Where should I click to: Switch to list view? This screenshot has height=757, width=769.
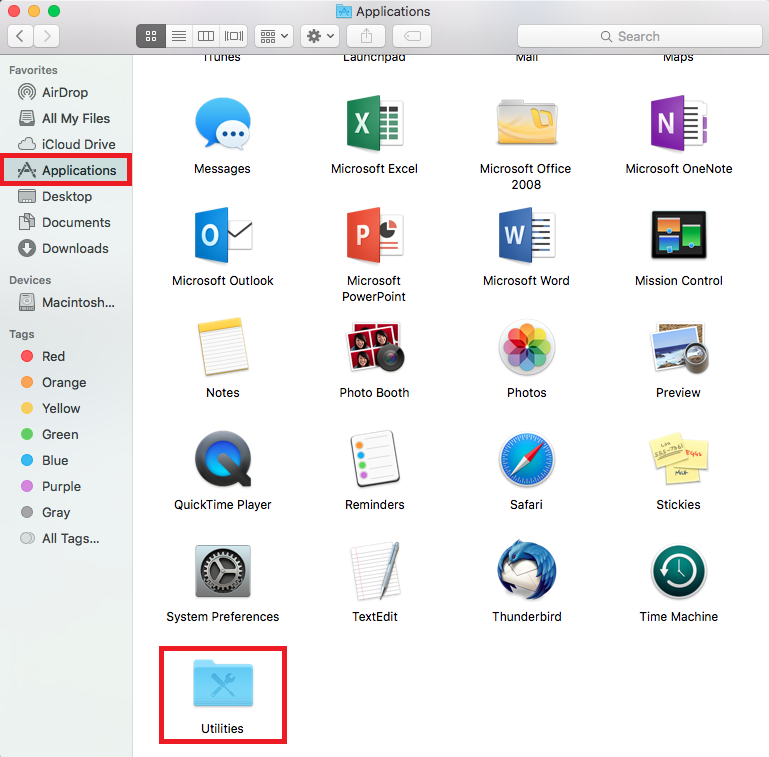click(x=179, y=36)
